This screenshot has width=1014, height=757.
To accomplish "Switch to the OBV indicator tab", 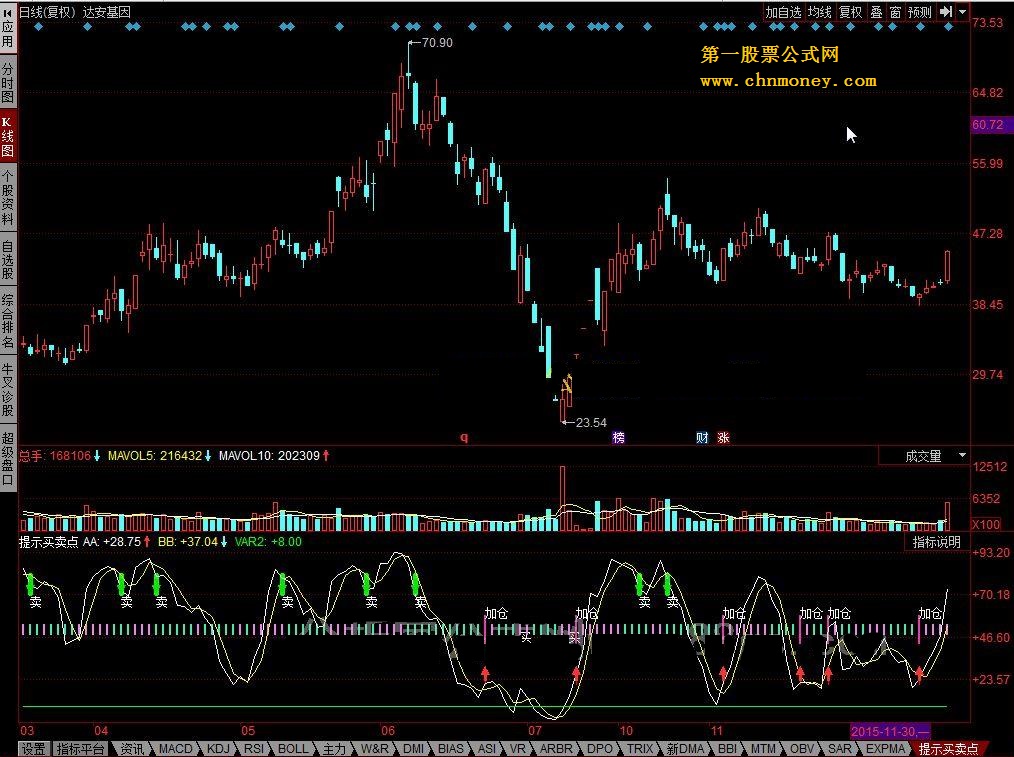I will [x=802, y=749].
